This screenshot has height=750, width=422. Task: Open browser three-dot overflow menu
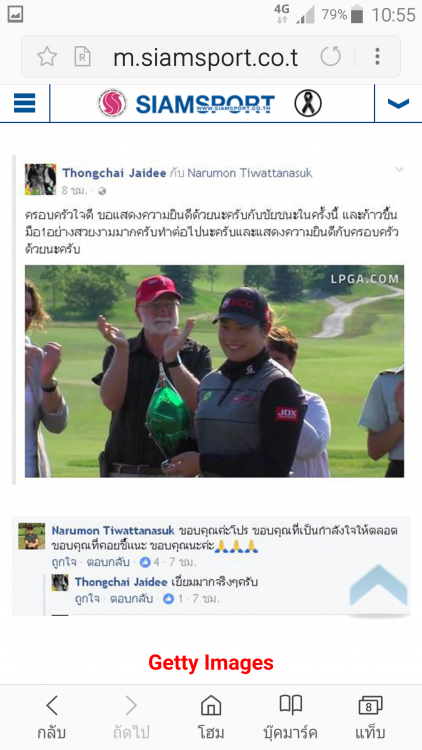378,56
